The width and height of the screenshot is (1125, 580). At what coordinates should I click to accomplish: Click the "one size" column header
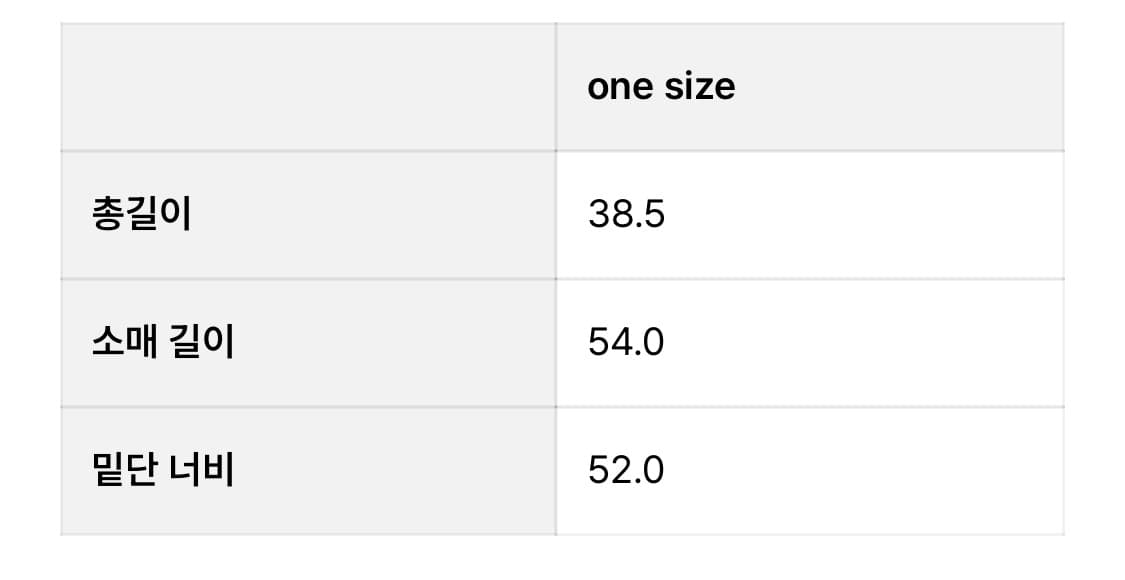[x=661, y=87]
